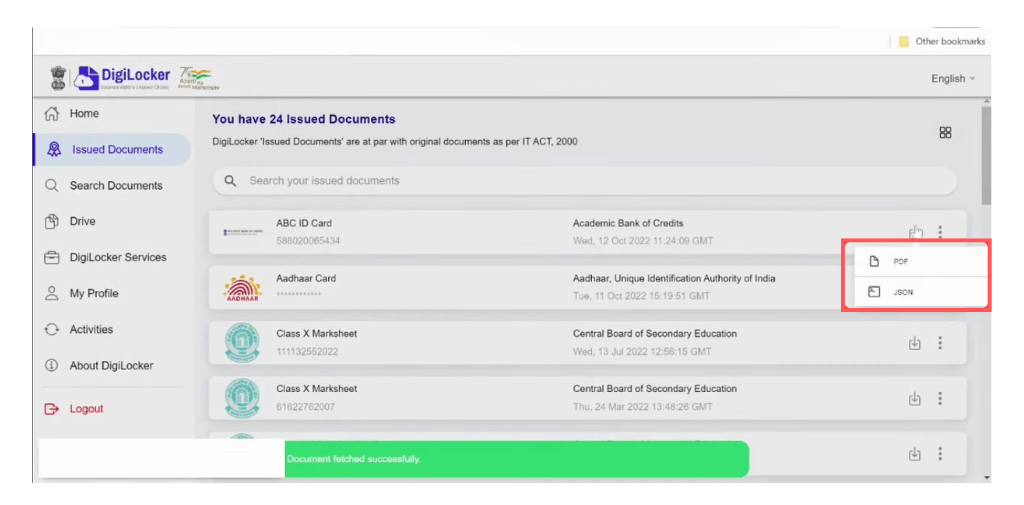Click timestamp Tue, 11 Oct 2022 15:19:51 GMT
Viewport: 1024px width, 505px height.
[x=641, y=297]
